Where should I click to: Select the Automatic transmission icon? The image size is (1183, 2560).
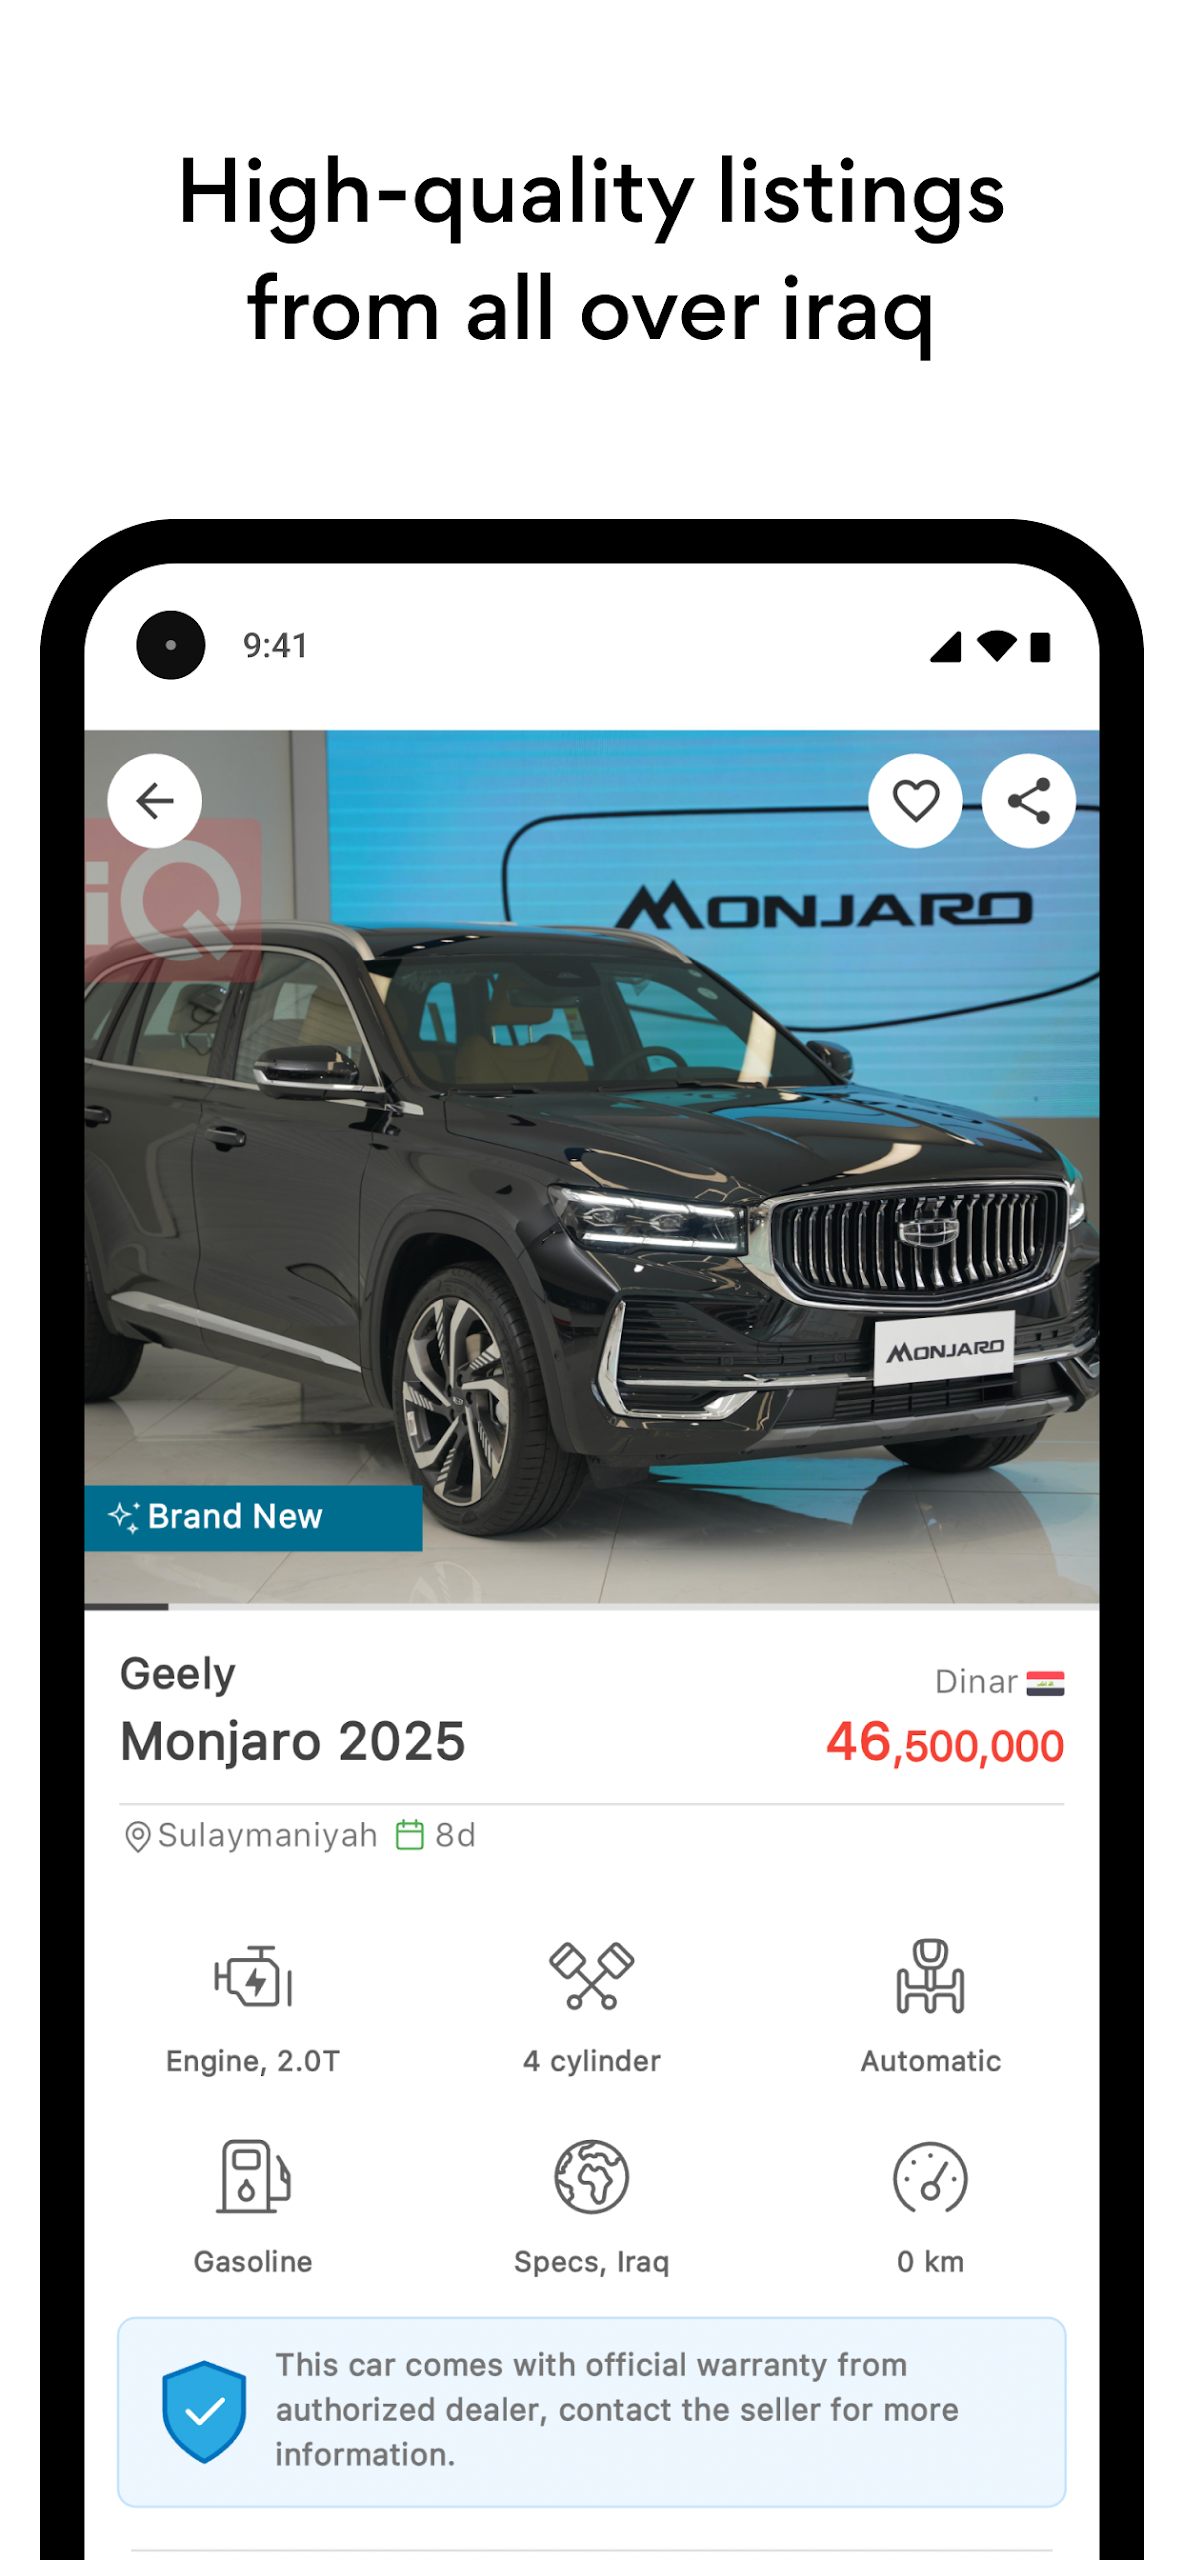(x=930, y=1976)
